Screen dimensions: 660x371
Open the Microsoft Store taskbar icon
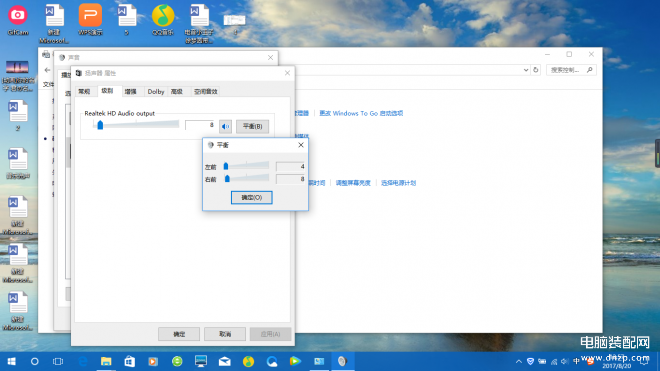pos(130,361)
